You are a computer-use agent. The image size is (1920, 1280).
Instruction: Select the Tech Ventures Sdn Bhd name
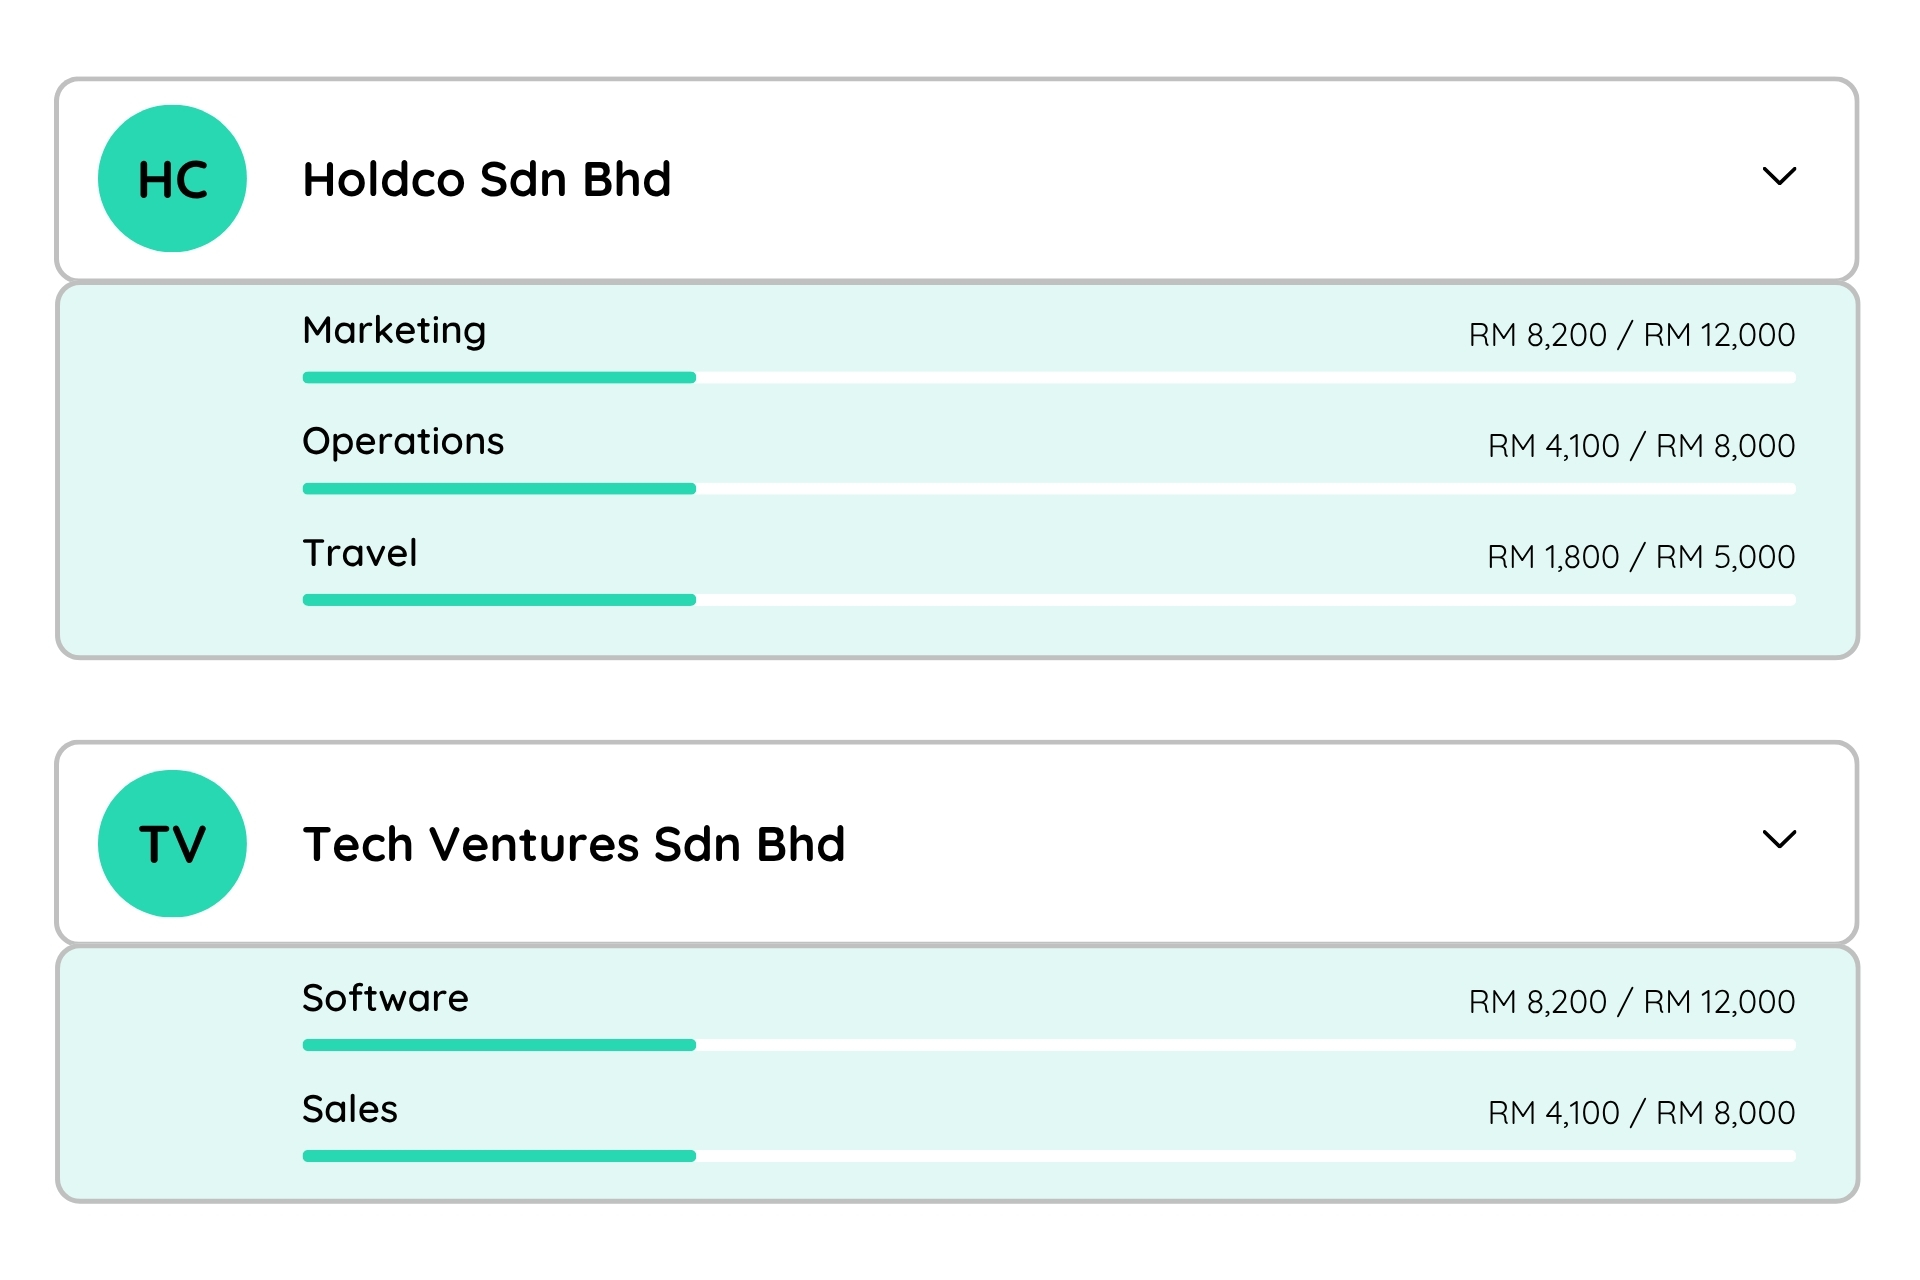pyautogui.click(x=574, y=844)
